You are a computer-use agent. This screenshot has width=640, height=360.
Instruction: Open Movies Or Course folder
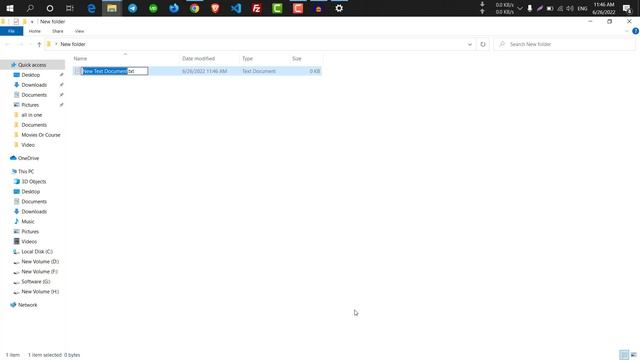click(40, 135)
